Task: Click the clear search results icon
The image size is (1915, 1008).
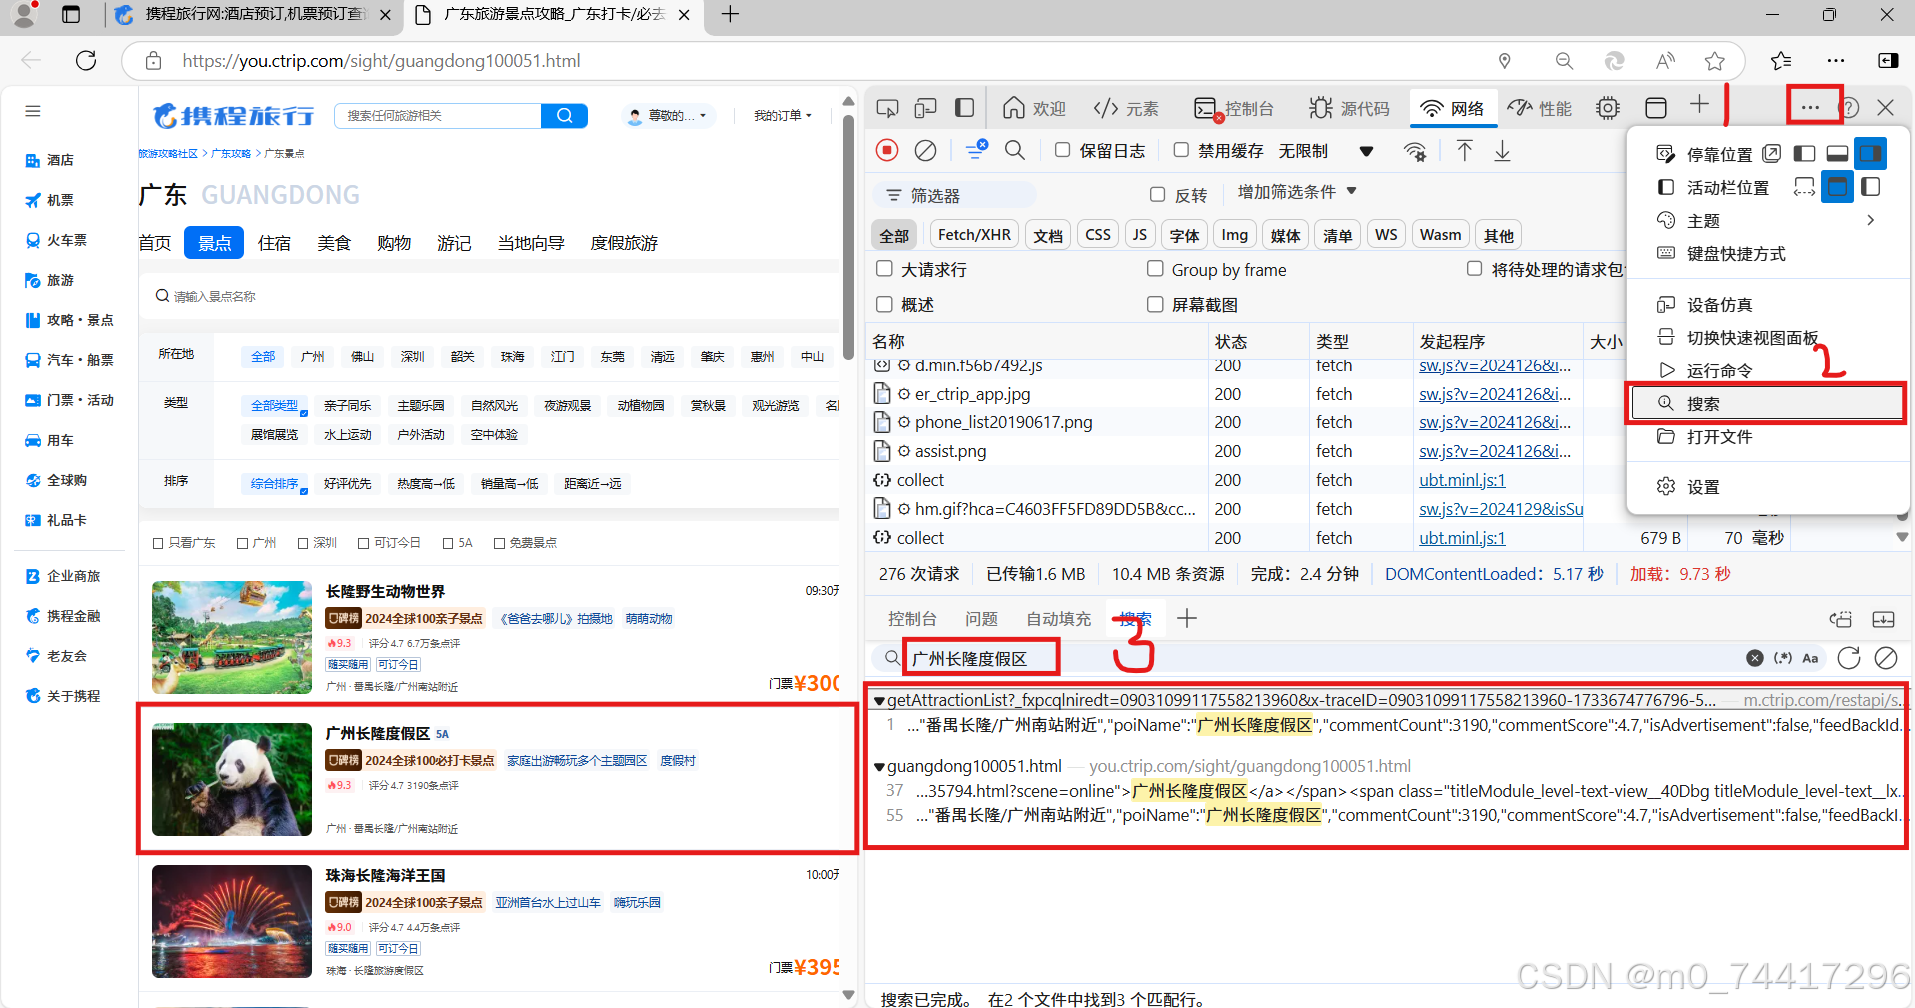Action: pyautogui.click(x=1886, y=658)
